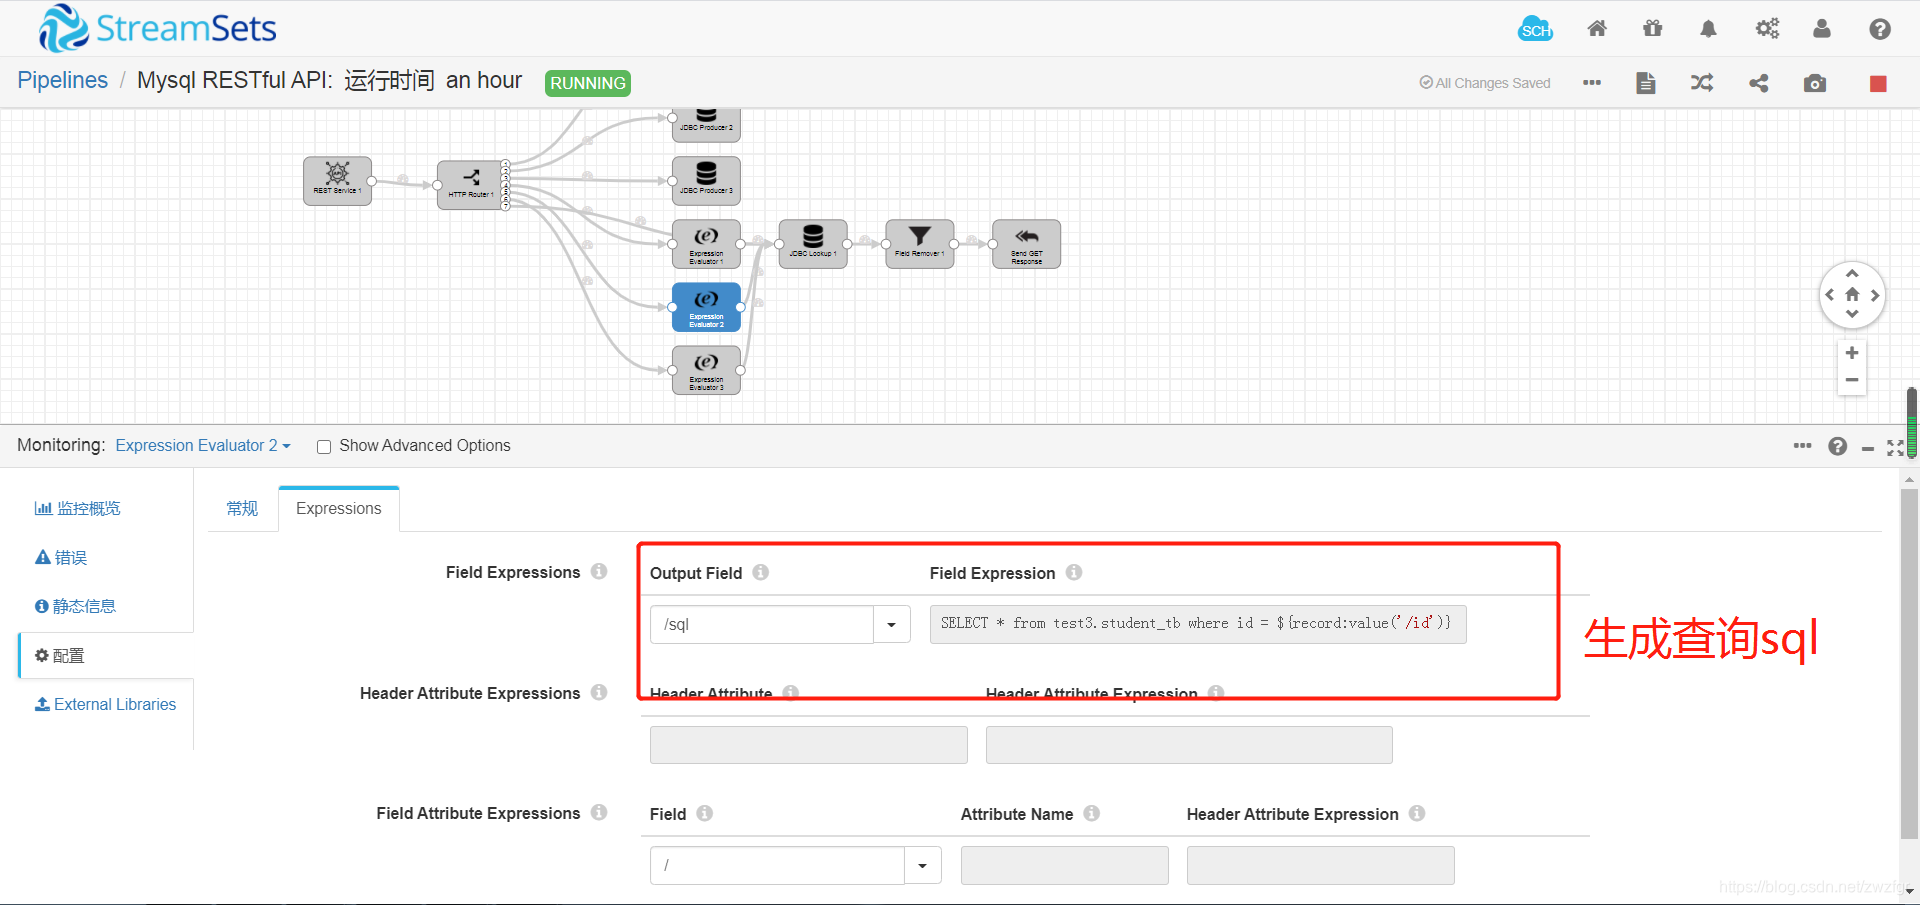The image size is (1920, 905).
Task: Click SELECT field expression input
Action: 1198,624
